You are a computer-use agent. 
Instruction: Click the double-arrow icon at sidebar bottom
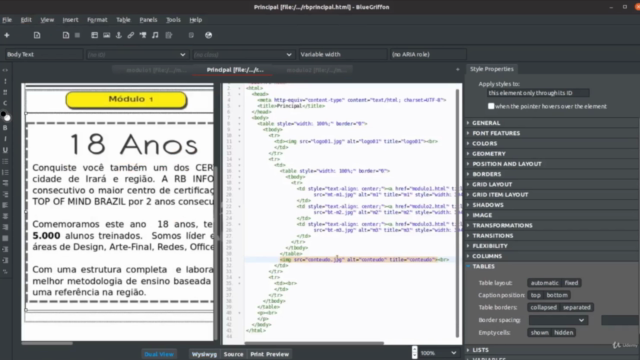tap(5, 271)
